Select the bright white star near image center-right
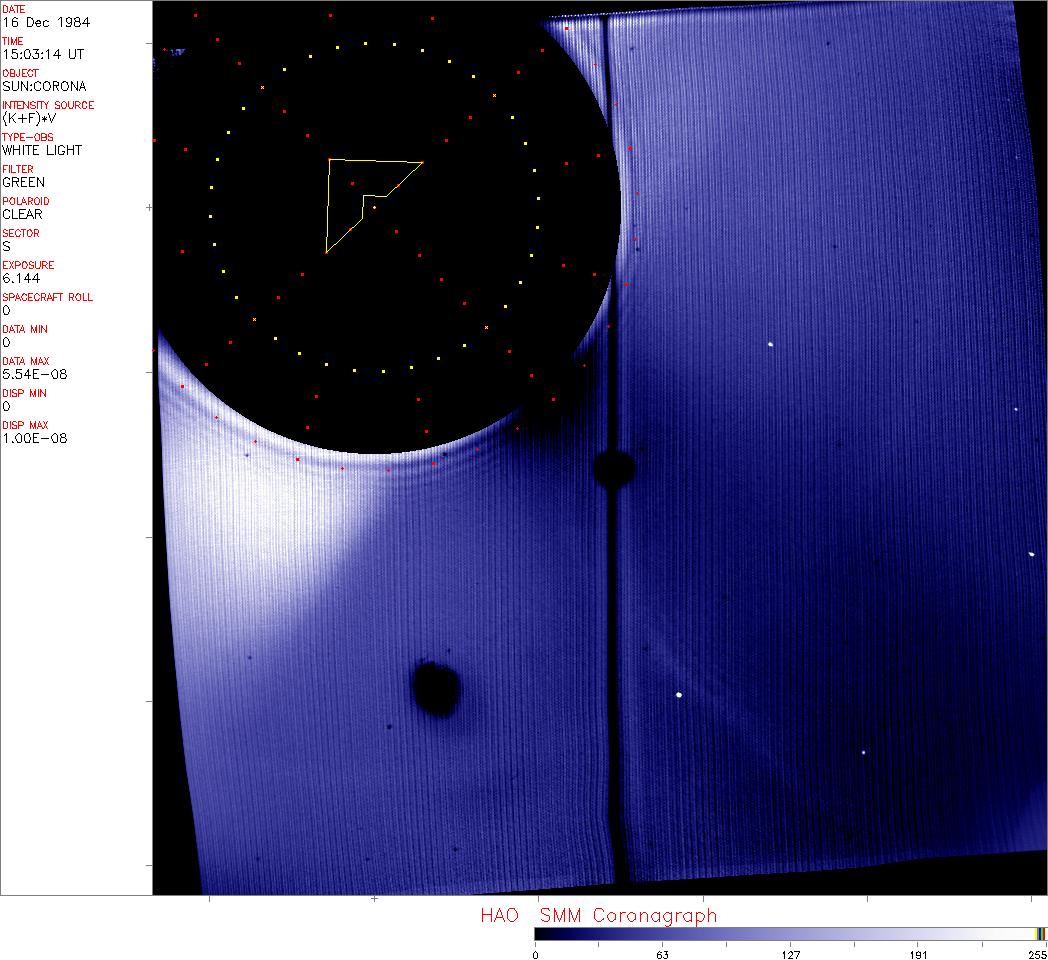The height and width of the screenshot is (960, 1048). click(x=771, y=345)
